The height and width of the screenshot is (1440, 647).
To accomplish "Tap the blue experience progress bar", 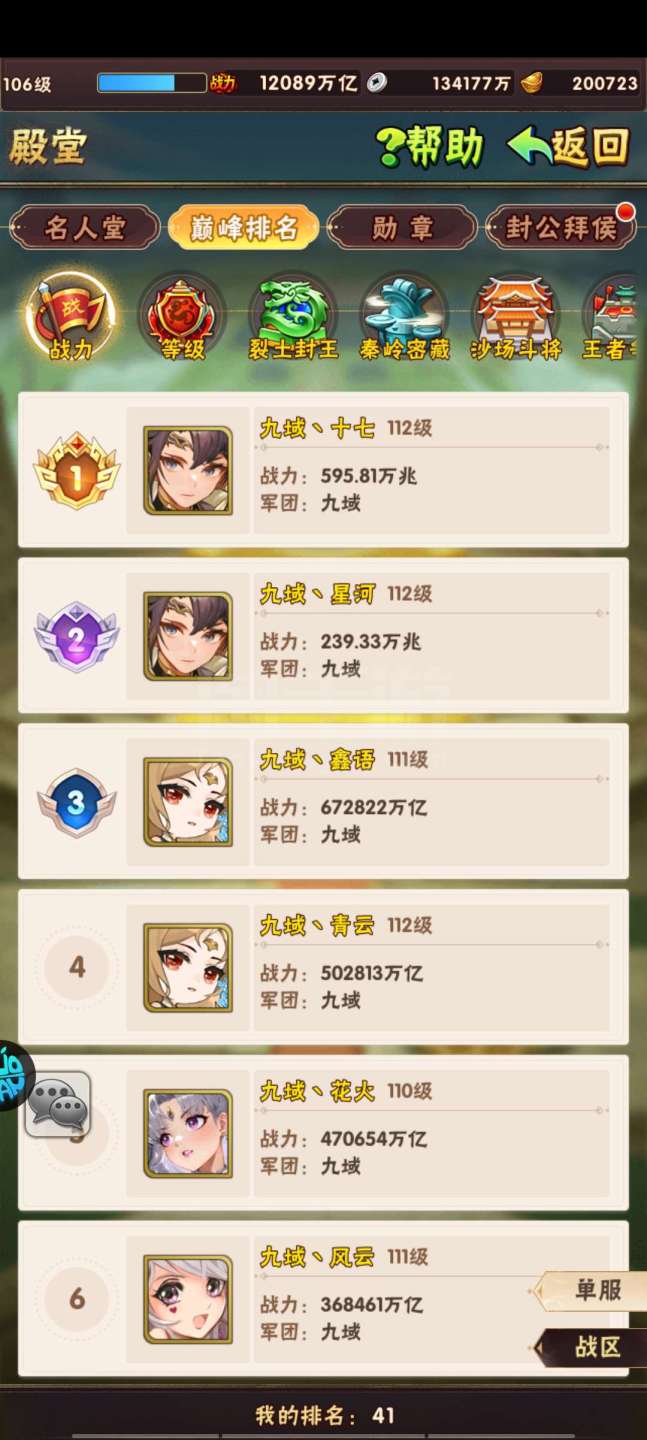I will coord(151,83).
